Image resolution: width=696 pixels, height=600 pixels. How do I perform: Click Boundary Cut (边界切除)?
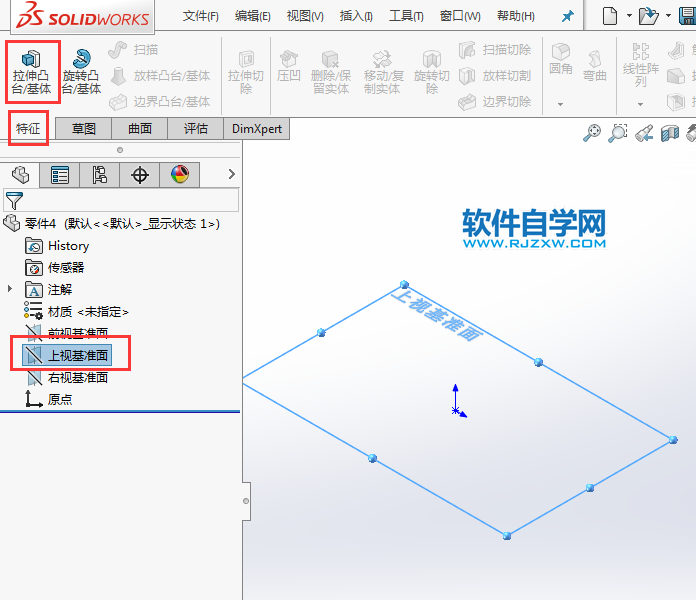pyautogui.click(x=495, y=102)
